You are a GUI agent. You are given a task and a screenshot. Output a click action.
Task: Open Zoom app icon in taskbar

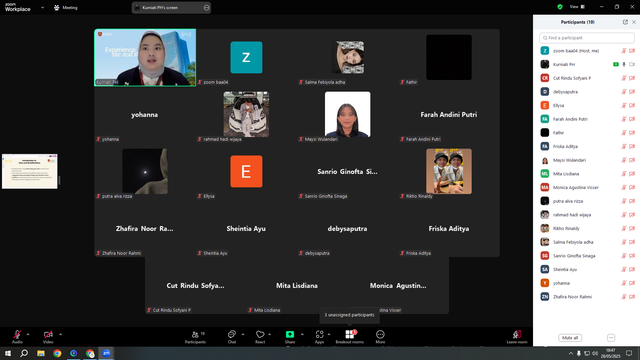point(107,353)
